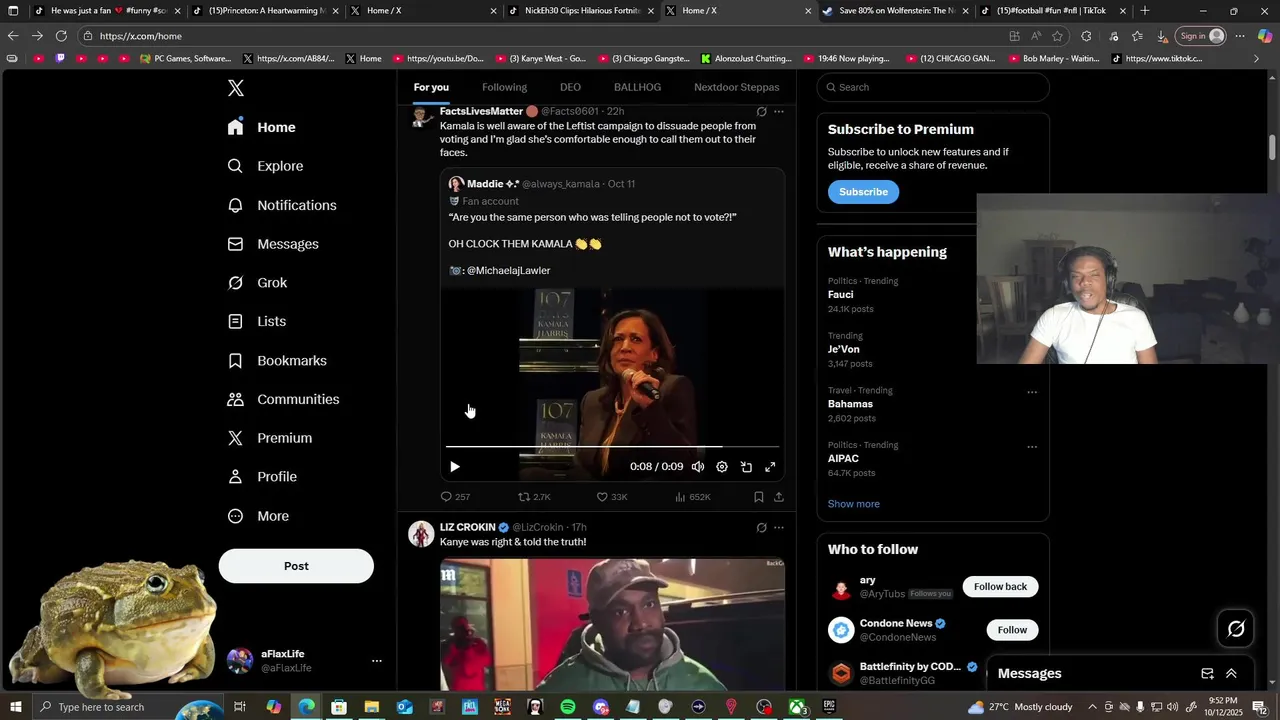
Task: Reply to the FactsLivesMatter post
Action: (x=455, y=497)
